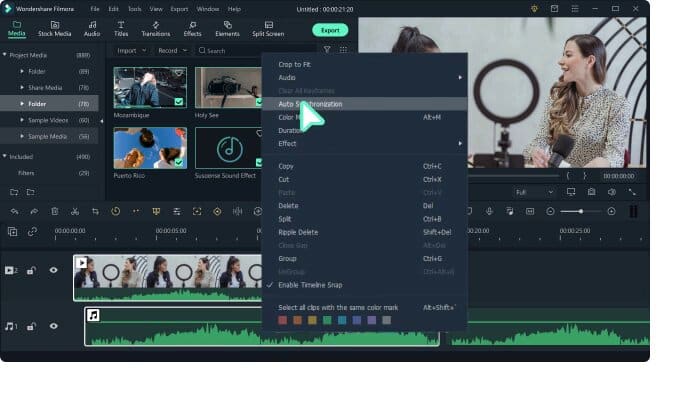The height and width of the screenshot is (394, 690).
Task: Click the Undo arrow in the timeline toolbar
Action: pos(15,212)
